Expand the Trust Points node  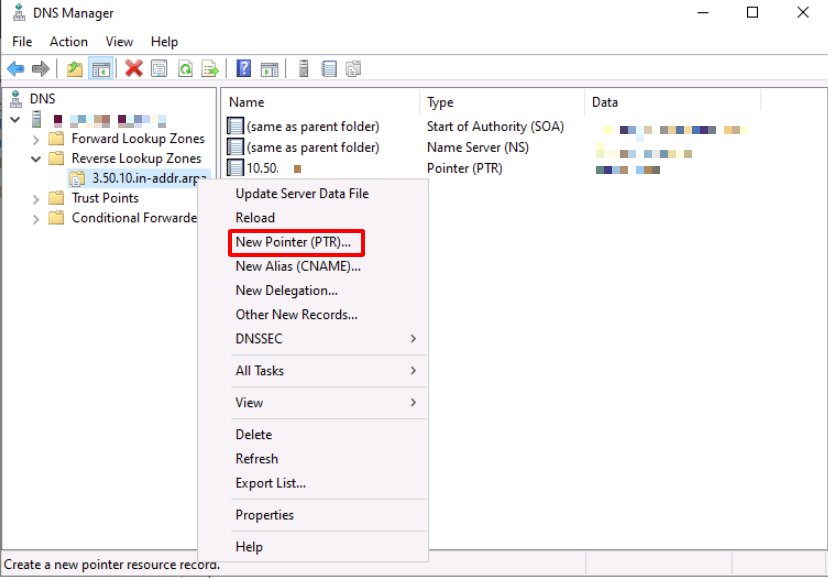click(37, 198)
